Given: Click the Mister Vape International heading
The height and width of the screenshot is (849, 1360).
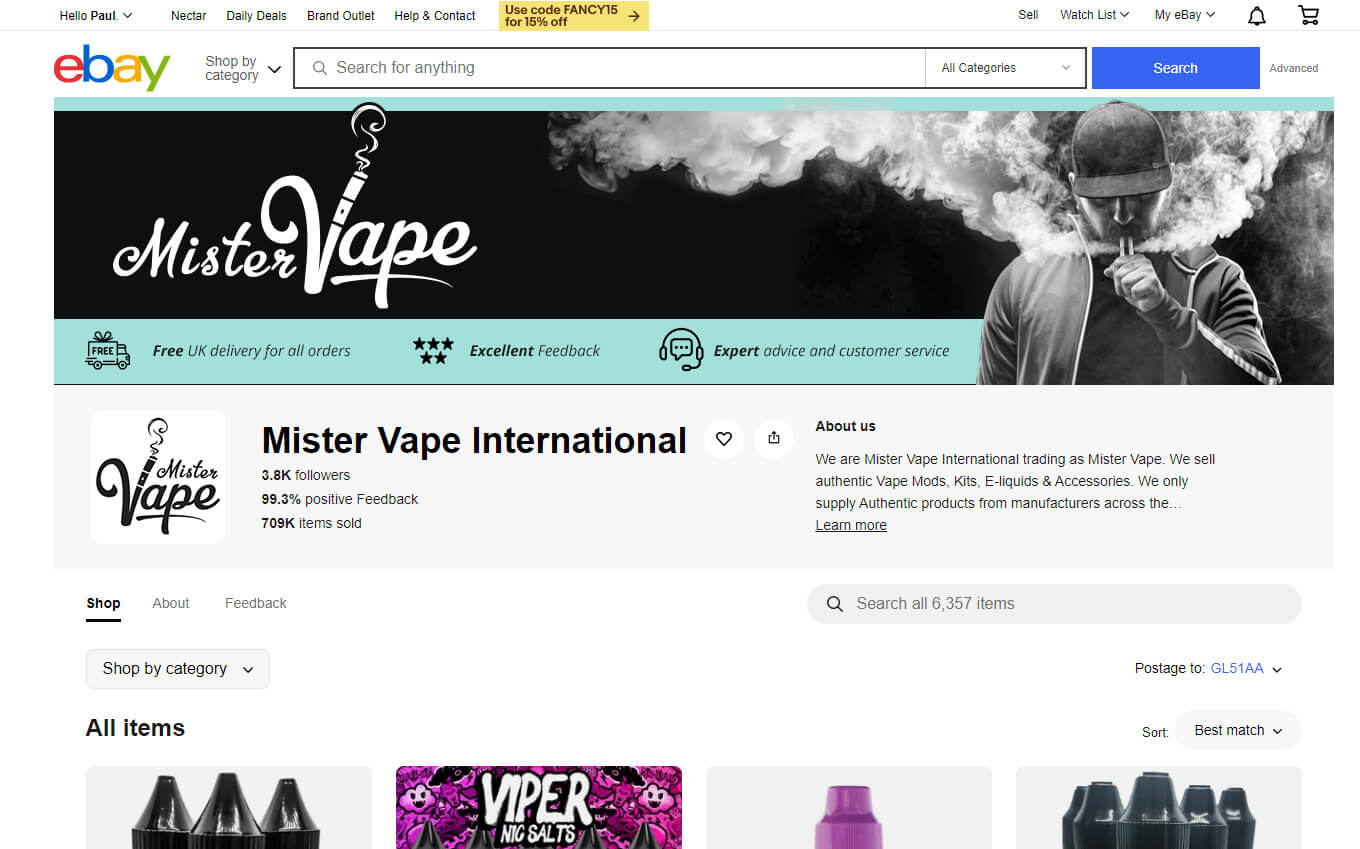Looking at the screenshot, I should (474, 440).
